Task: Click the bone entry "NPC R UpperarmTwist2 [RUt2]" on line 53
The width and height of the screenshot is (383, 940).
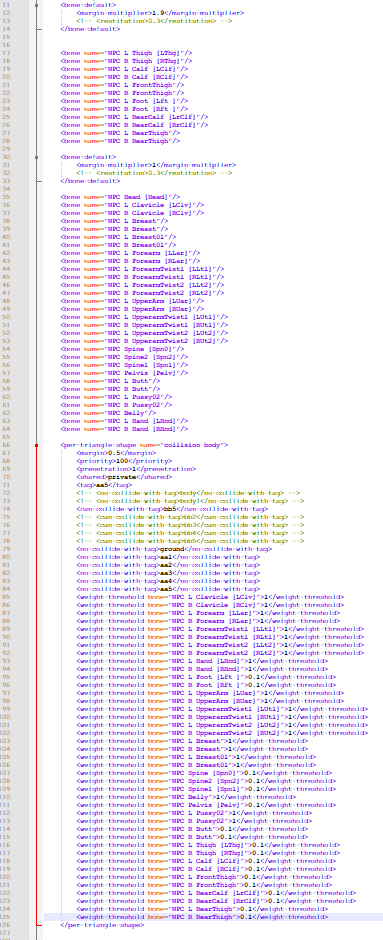Action: coord(144,341)
